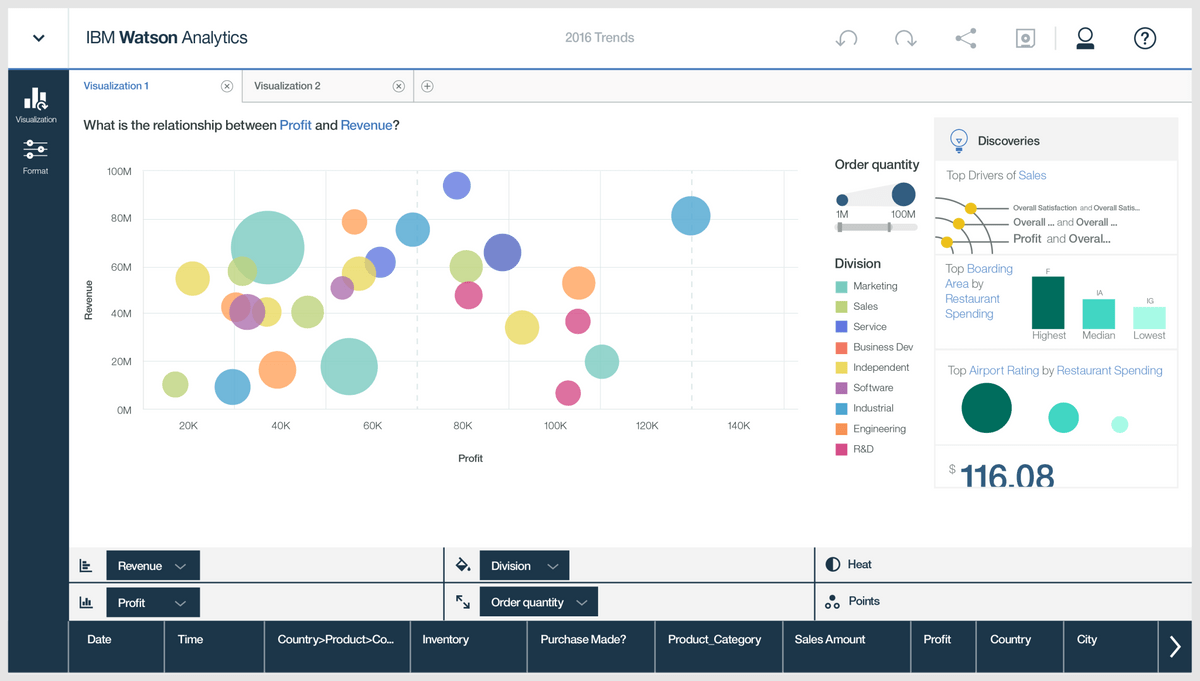
Task: Switch to the Visualization 1 tab
Action: 156,86
